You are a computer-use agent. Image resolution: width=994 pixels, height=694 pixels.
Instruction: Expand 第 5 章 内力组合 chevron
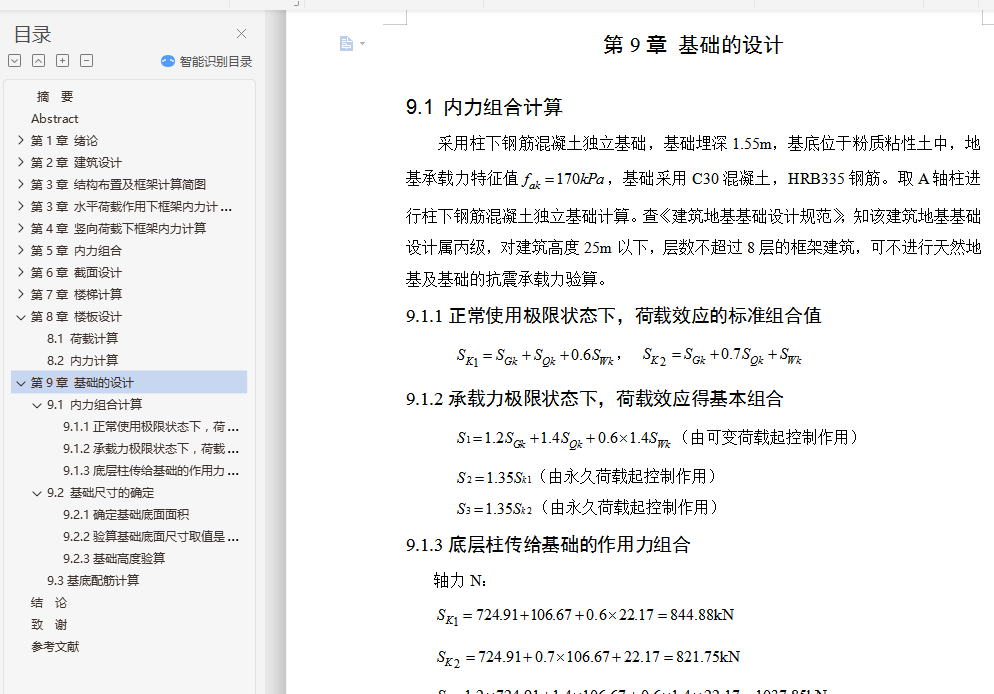point(21,250)
